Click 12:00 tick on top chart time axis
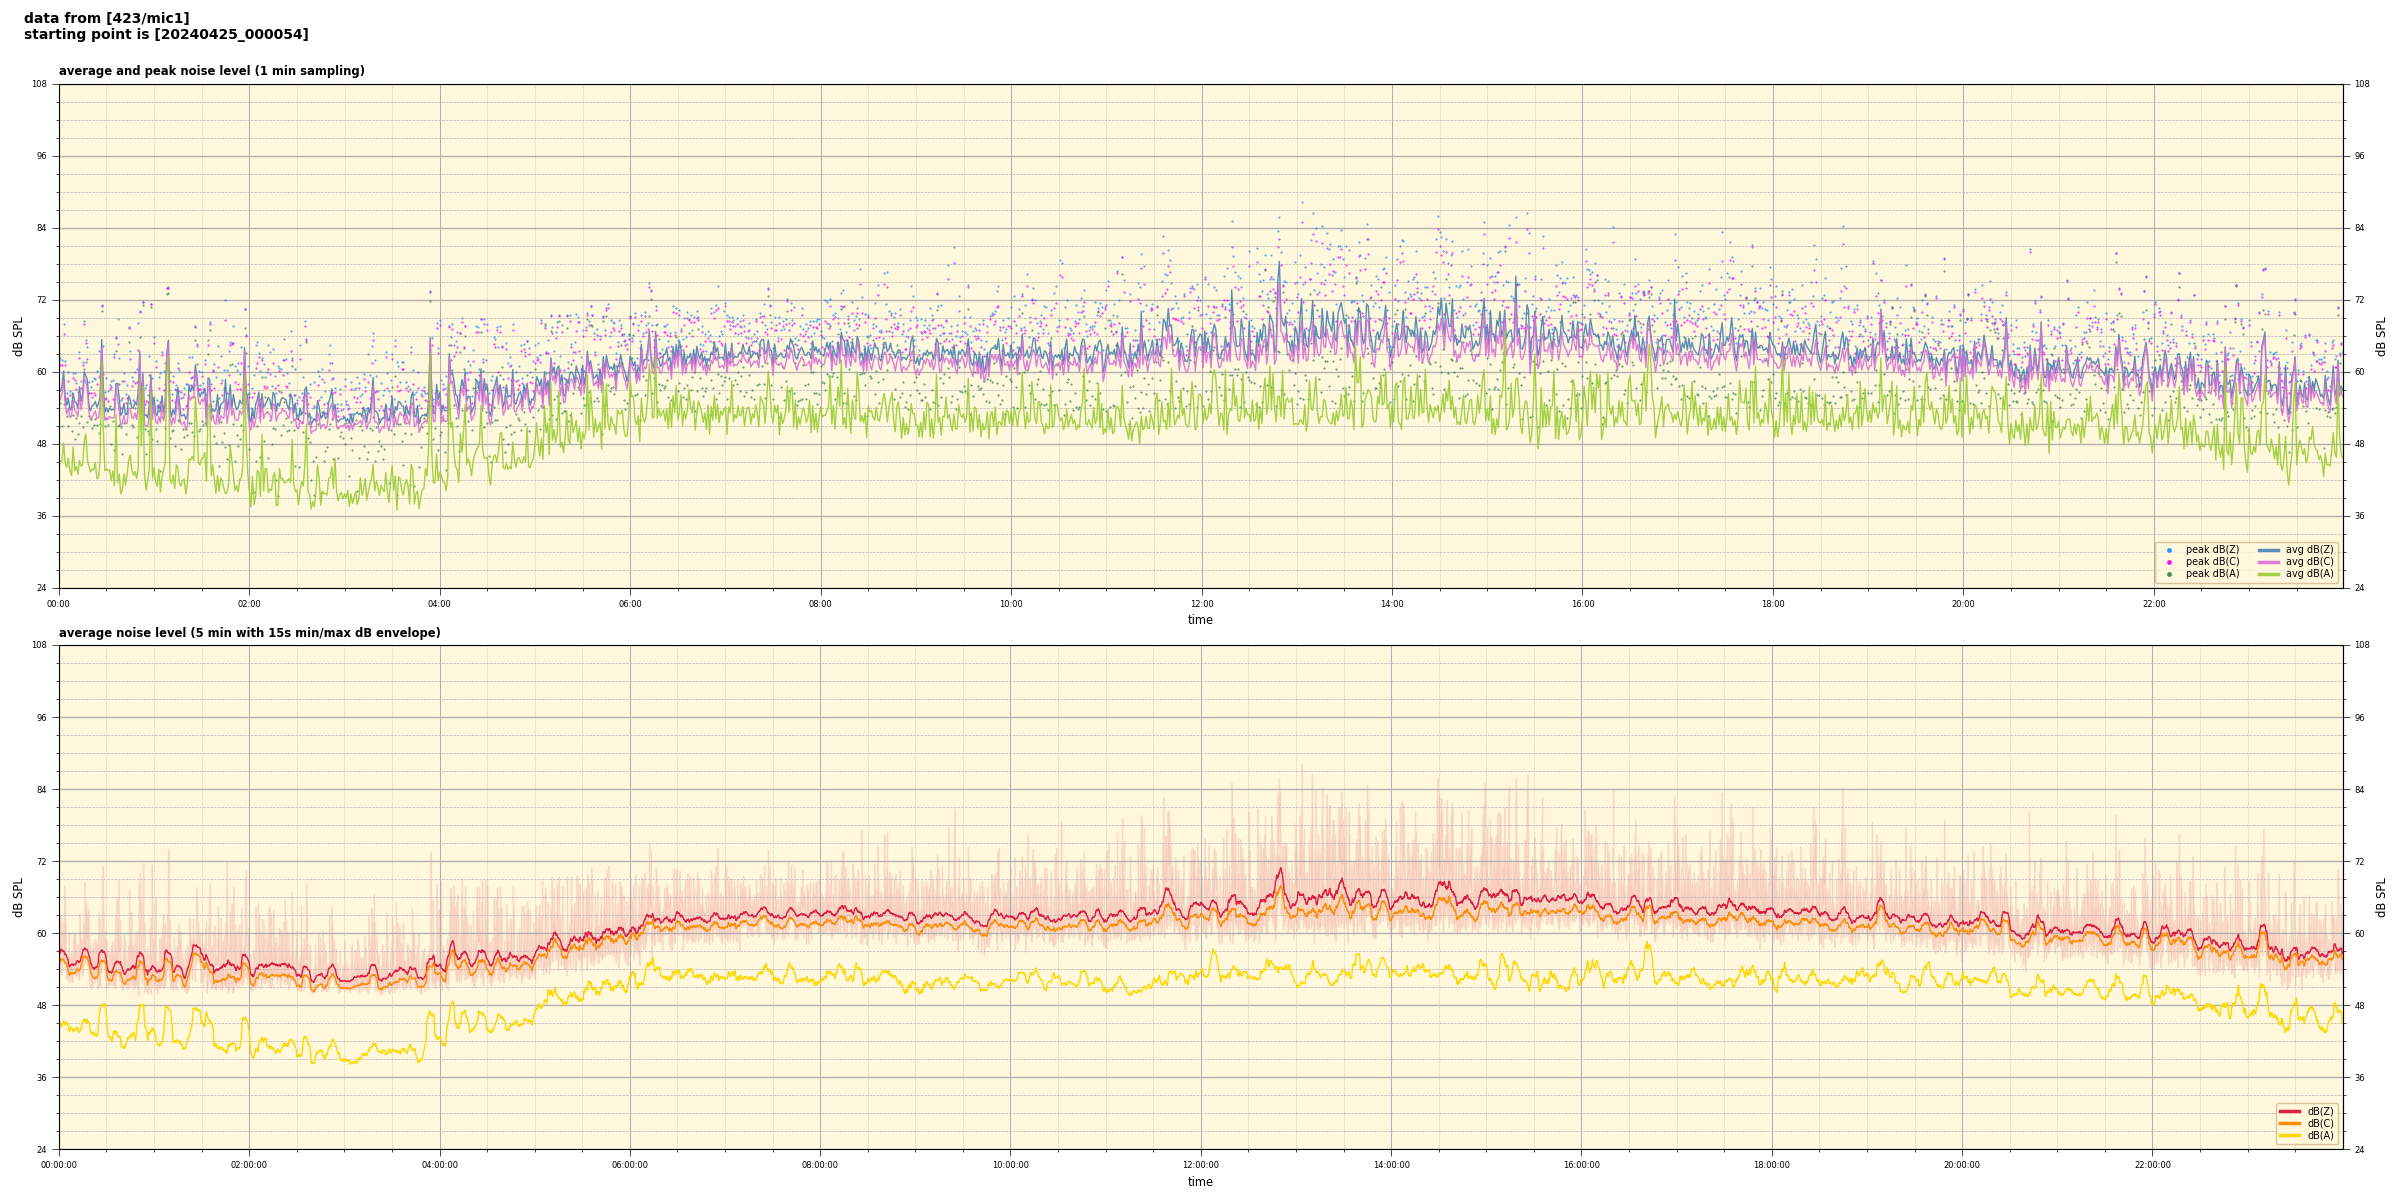 (1201, 604)
